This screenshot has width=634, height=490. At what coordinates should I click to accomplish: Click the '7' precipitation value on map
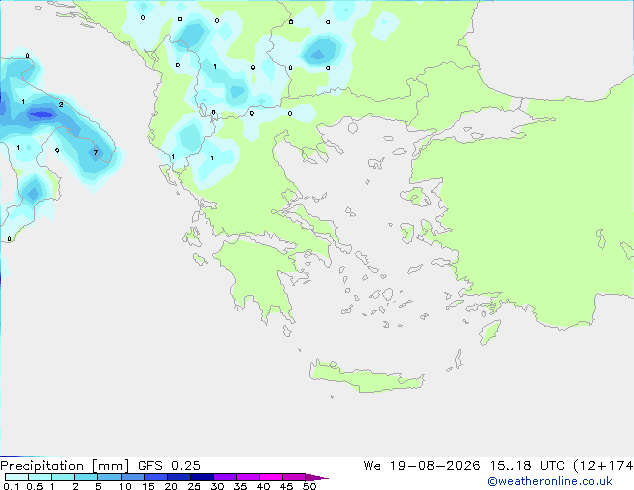click(x=96, y=152)
